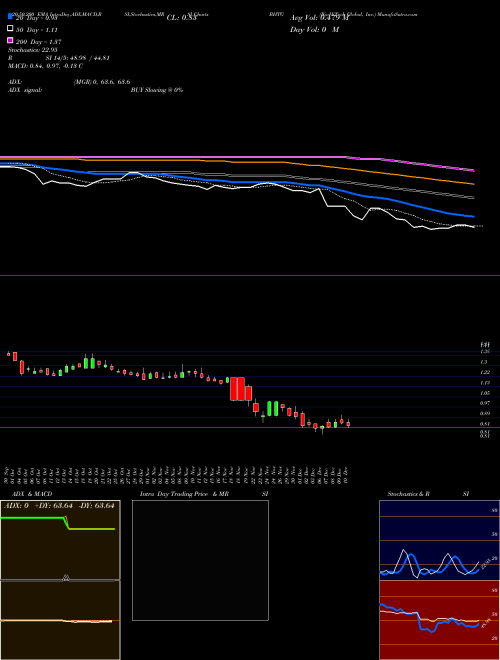The image size is (500, 660).
Task: Click the 'Day Vol: 0 M' label
Action: [314, 29]
